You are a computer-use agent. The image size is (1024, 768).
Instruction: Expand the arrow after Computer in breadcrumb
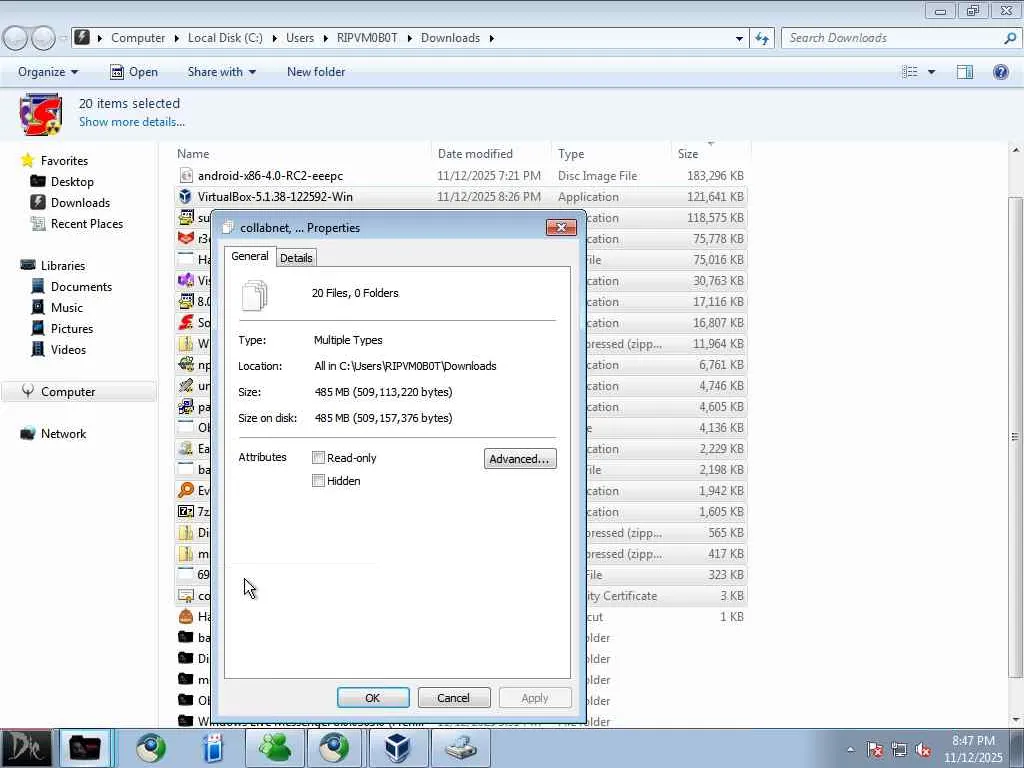(176, 39)
